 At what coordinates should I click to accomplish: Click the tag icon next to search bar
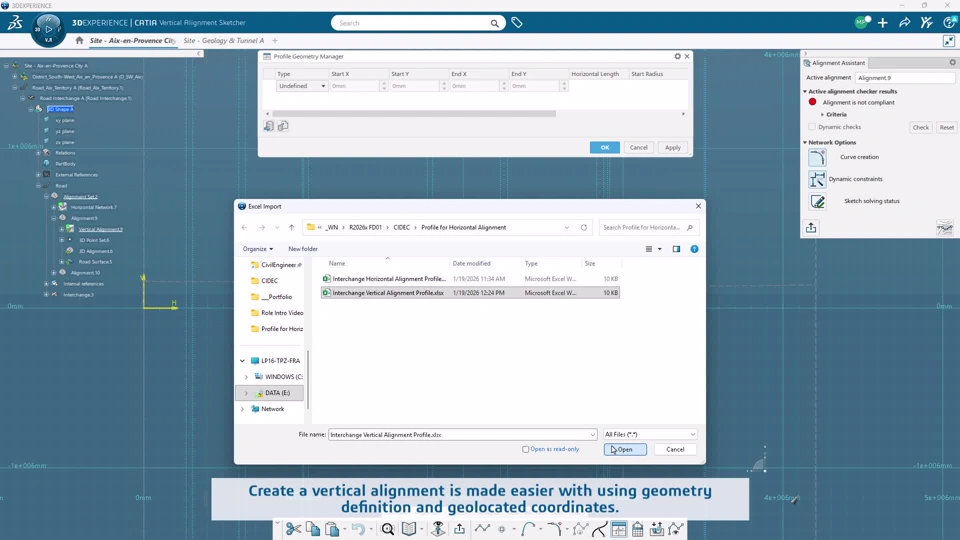517,23
